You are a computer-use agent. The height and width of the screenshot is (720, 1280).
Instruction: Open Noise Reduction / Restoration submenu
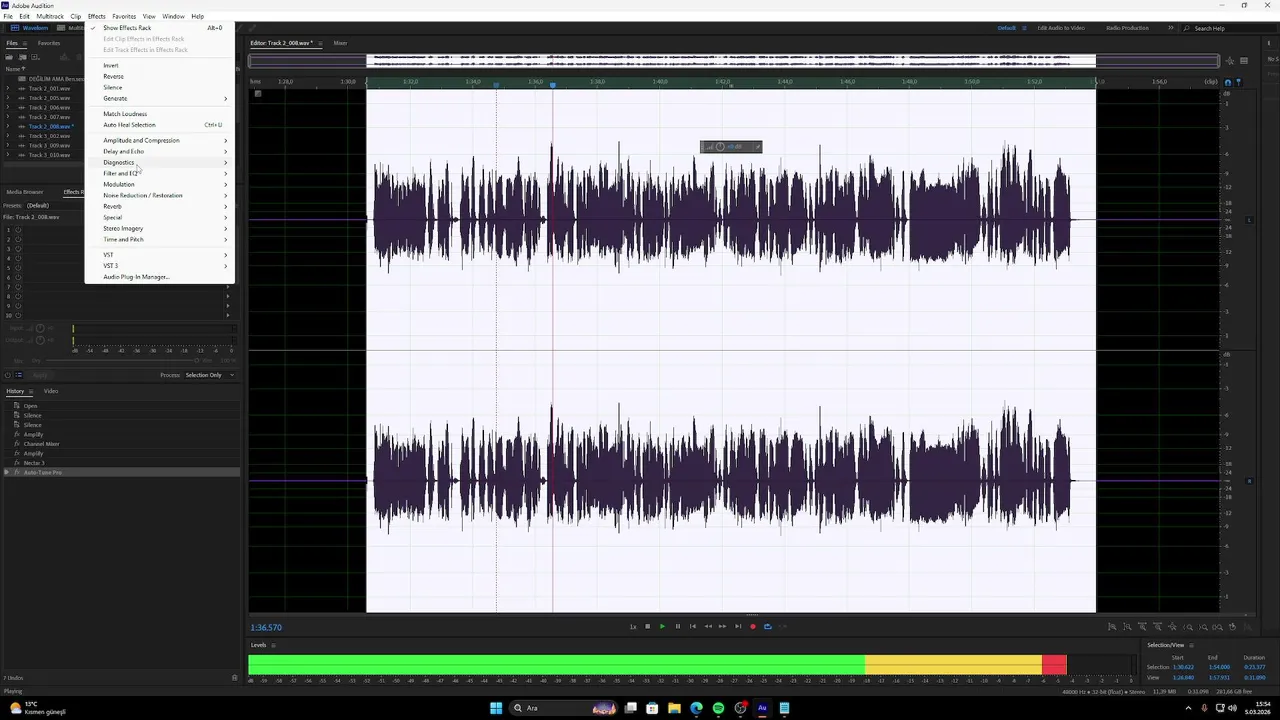160,195
